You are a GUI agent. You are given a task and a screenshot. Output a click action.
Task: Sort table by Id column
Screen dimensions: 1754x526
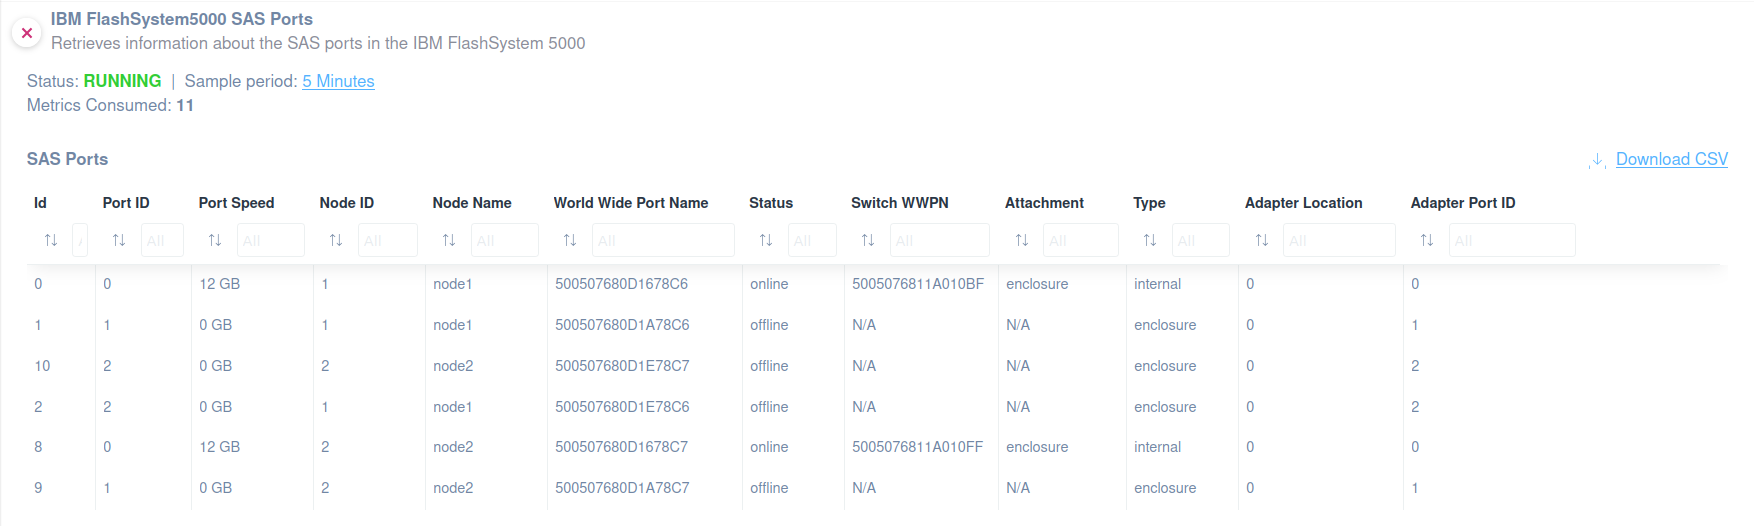click(x=51, y=240)
